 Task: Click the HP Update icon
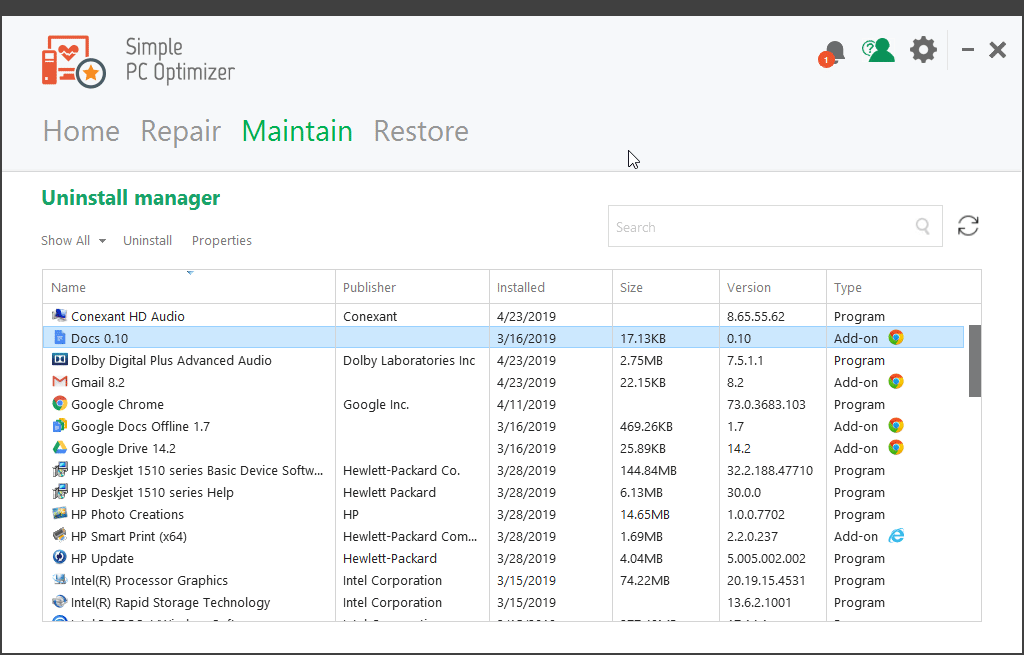pyautogui.click(x=59, y=557)
